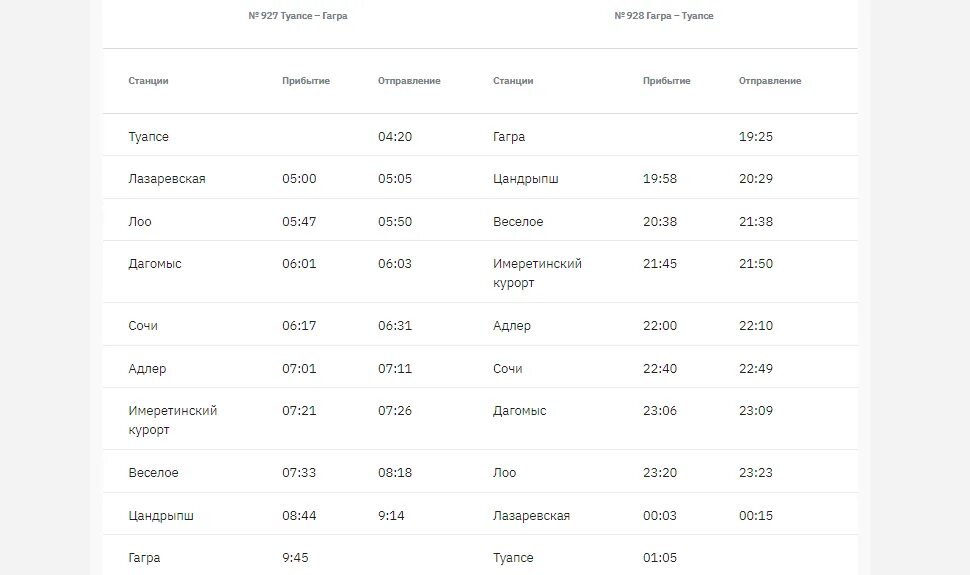The width and height of the screenshot is (970, 575).
Task: Click the Гагра arrival time 9:45
Action: [x=295, y=558]
